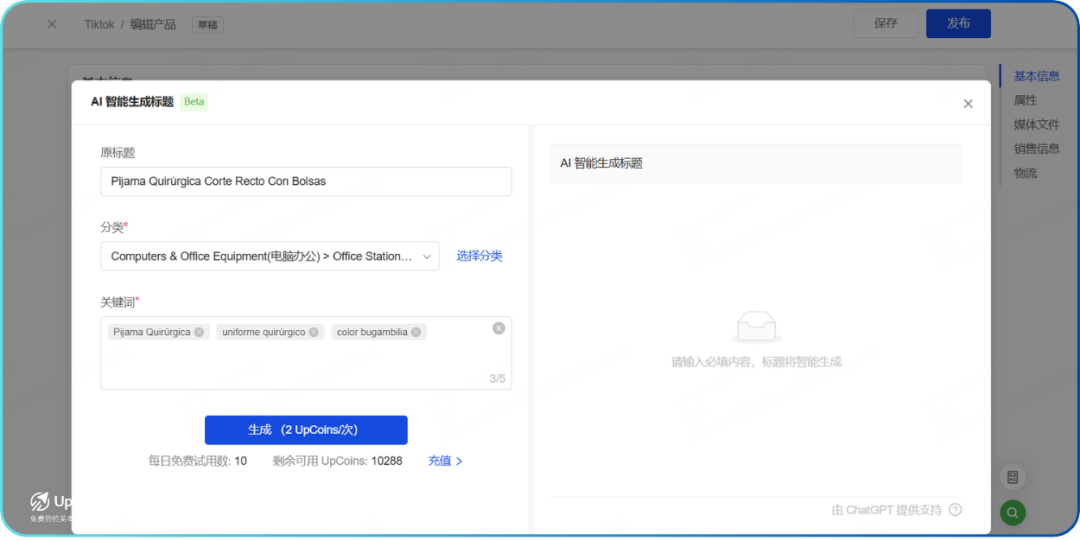Image resolution: width=1080 pixels, height=540 pixels.
Task: Open the calculator icon on right edge
Action: pos(1012,478)
